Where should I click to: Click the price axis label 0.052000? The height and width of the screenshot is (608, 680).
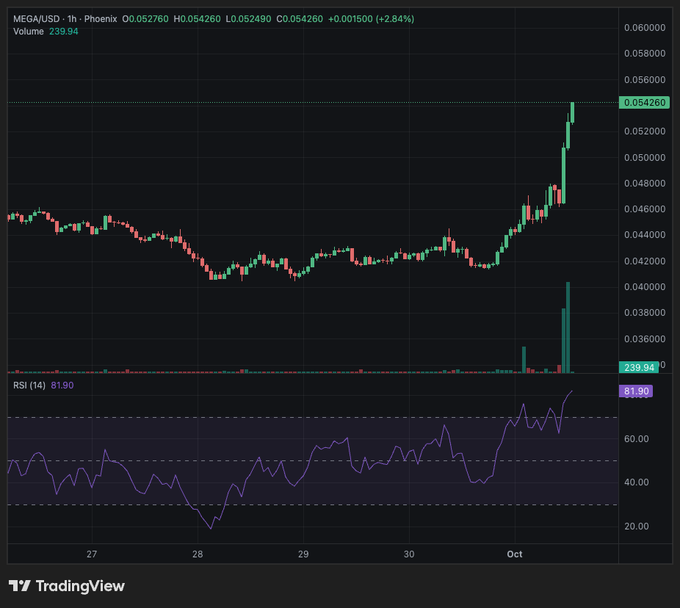[x=644, y=131]
